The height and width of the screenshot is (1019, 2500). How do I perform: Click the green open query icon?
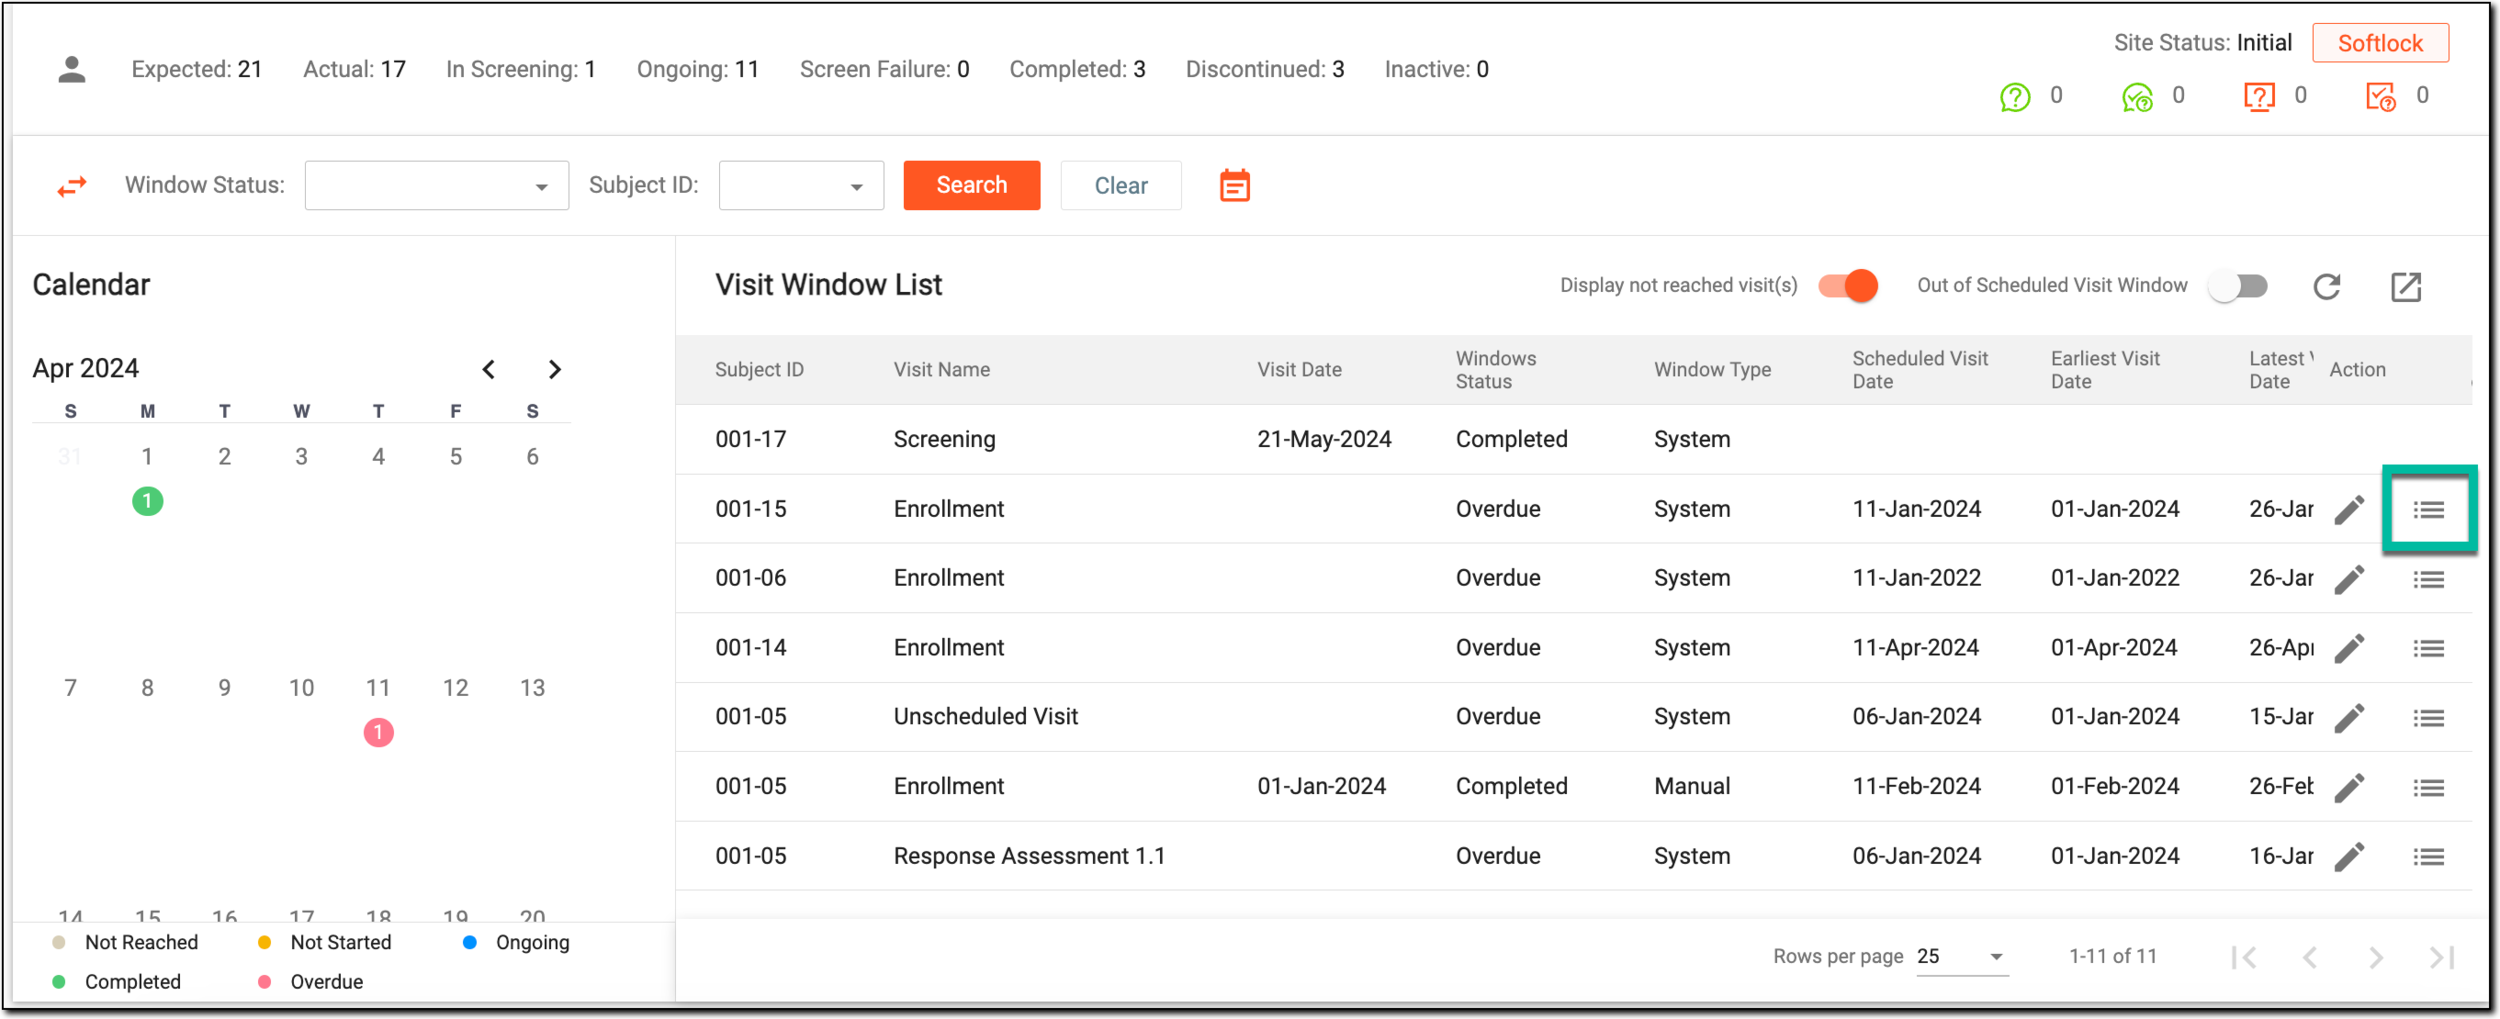click(2015, 97)
